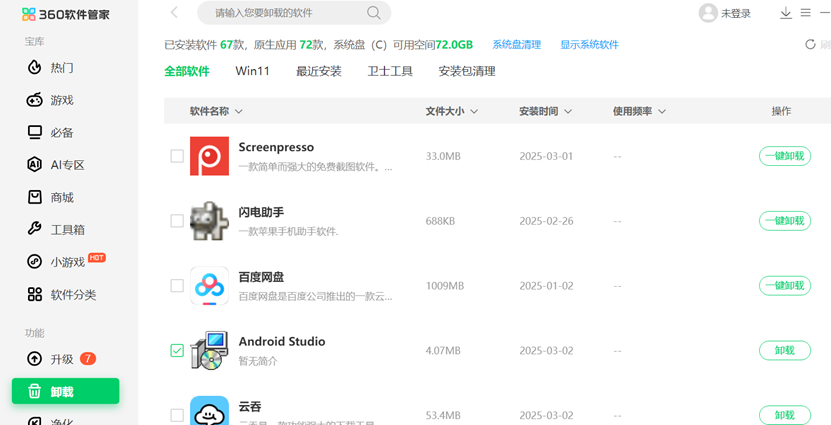
Task: Click the 未登录 login text
Action: (x=736, y=14)
